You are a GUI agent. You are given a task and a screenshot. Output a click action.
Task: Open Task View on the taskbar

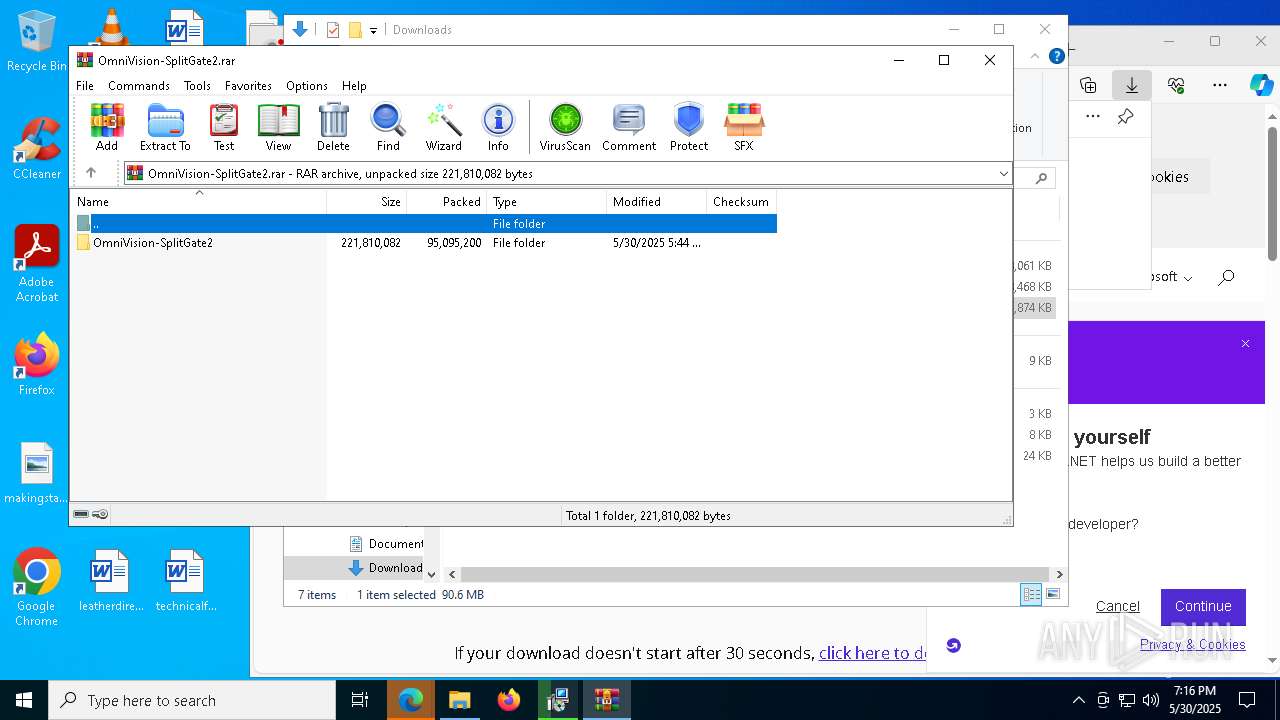(360, 700)
